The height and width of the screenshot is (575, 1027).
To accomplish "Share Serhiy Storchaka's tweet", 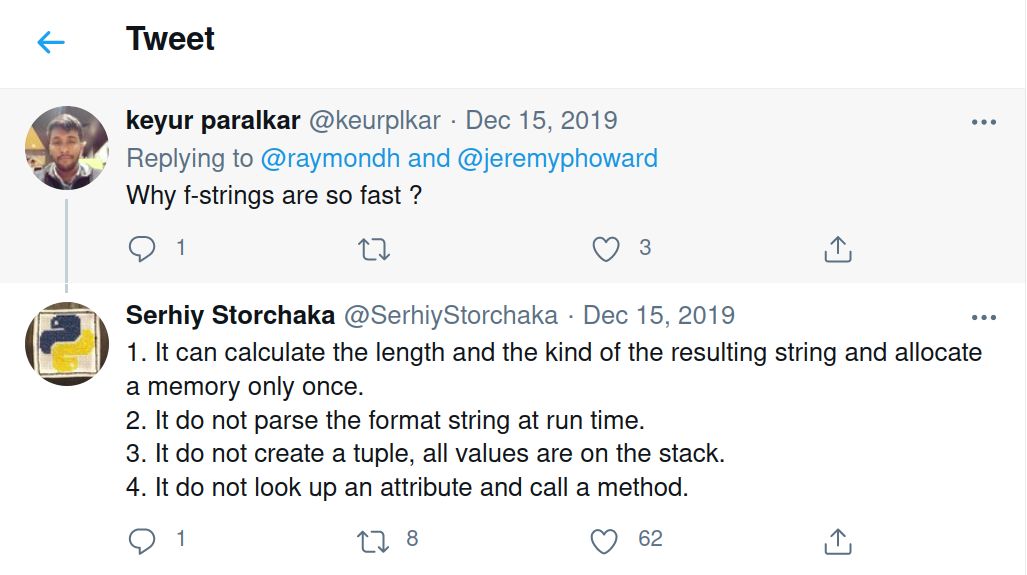I will pyautogui.click(x=837, y=541).
